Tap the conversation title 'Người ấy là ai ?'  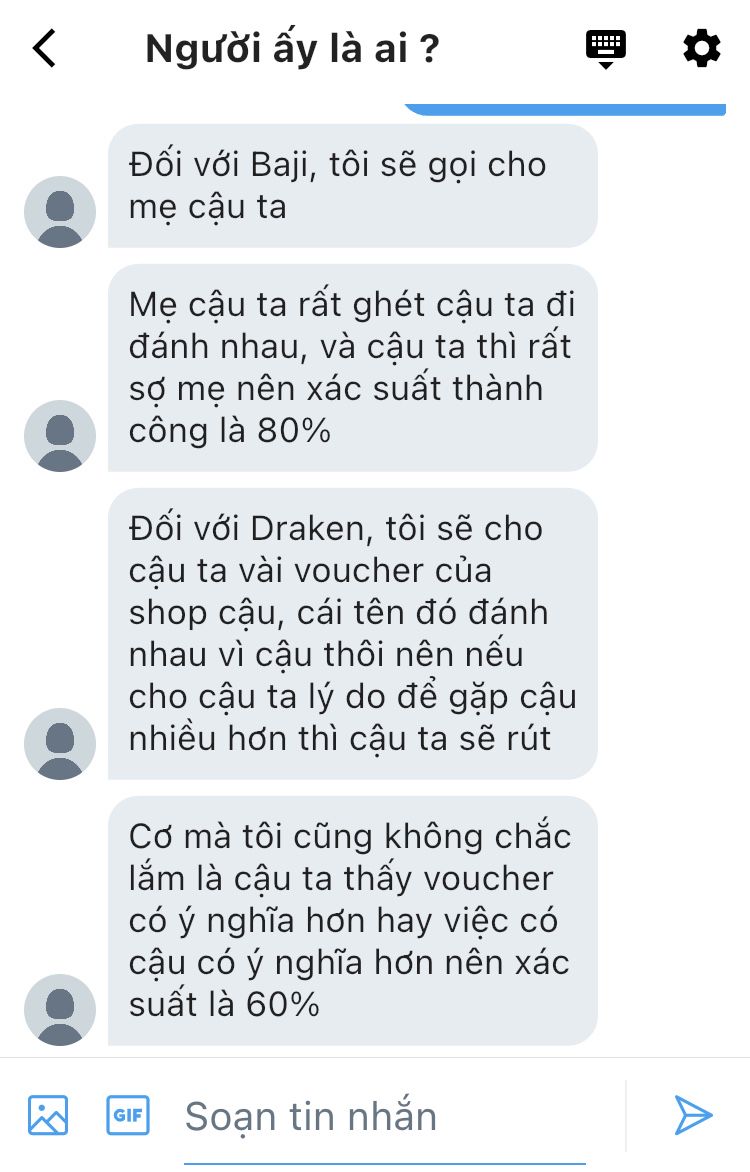(292, 50)
